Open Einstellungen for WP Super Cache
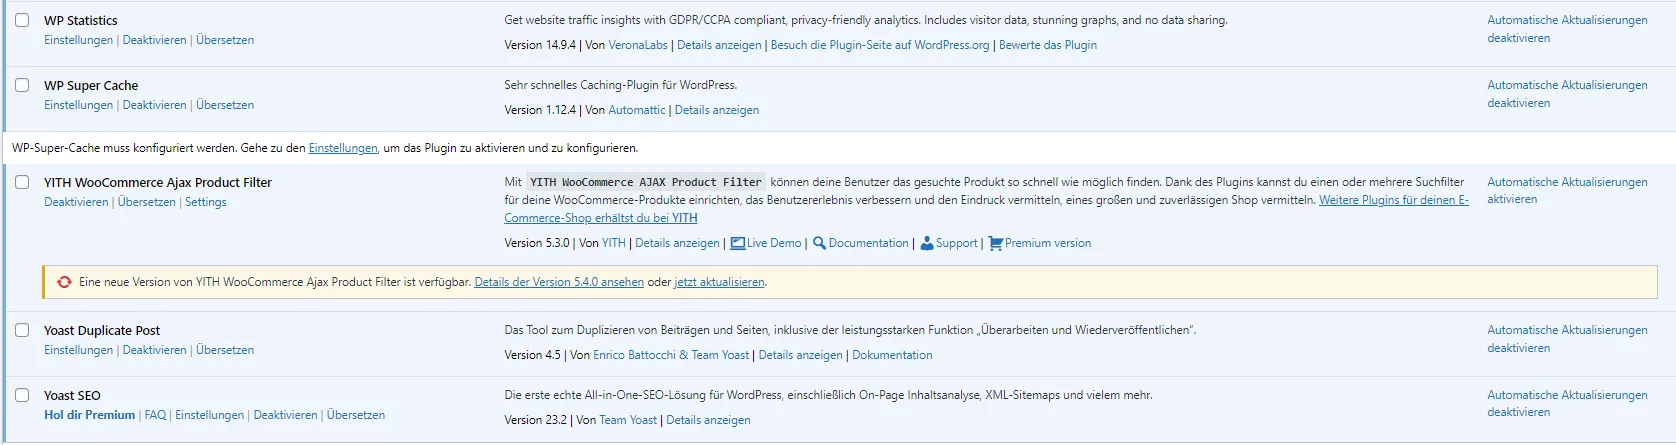Image resolution: width=1676 pixels, height=445 pixels. (78, 105)
